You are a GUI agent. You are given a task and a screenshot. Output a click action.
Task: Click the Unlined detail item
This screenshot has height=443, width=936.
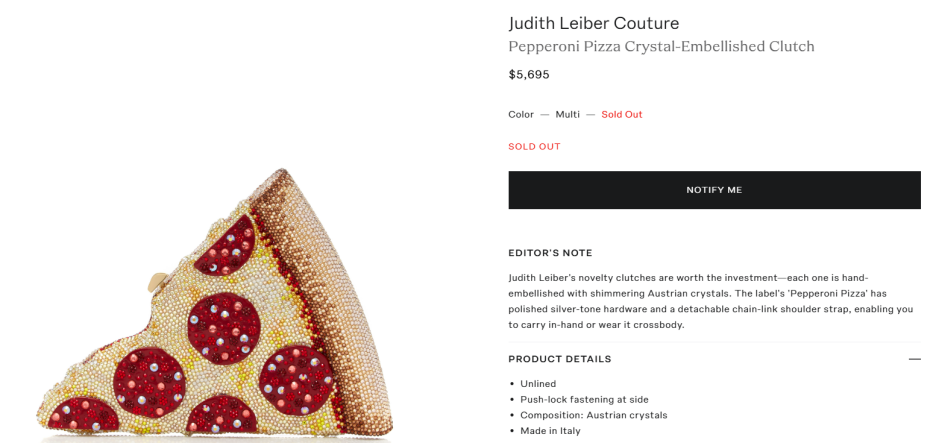click(538, 383)
